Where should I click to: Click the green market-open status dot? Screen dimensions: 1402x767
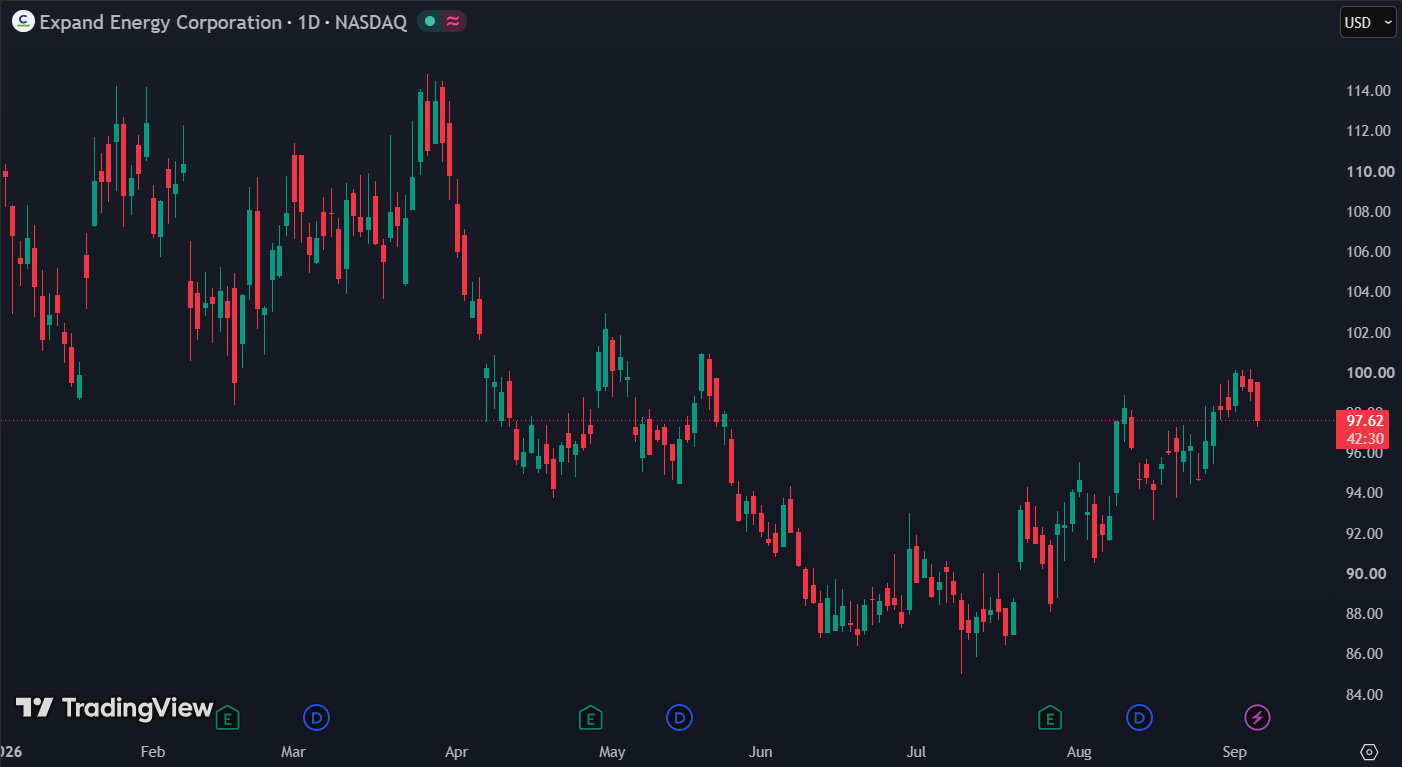(x=430, y=21)
